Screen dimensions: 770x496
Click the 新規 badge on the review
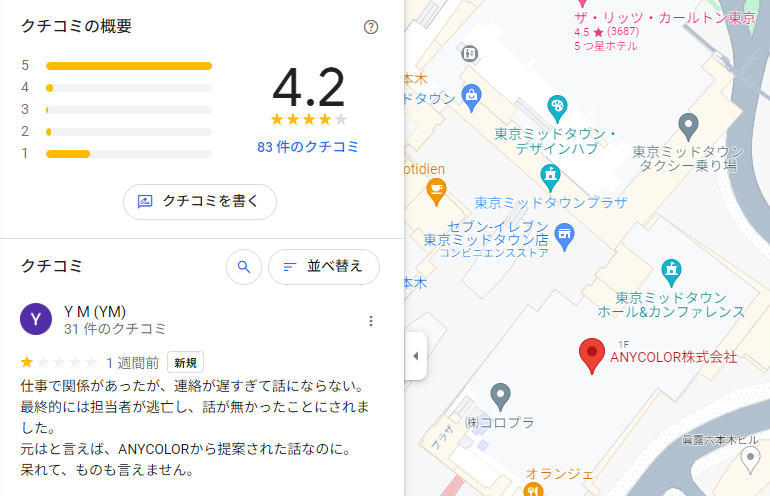pos(185,363)
